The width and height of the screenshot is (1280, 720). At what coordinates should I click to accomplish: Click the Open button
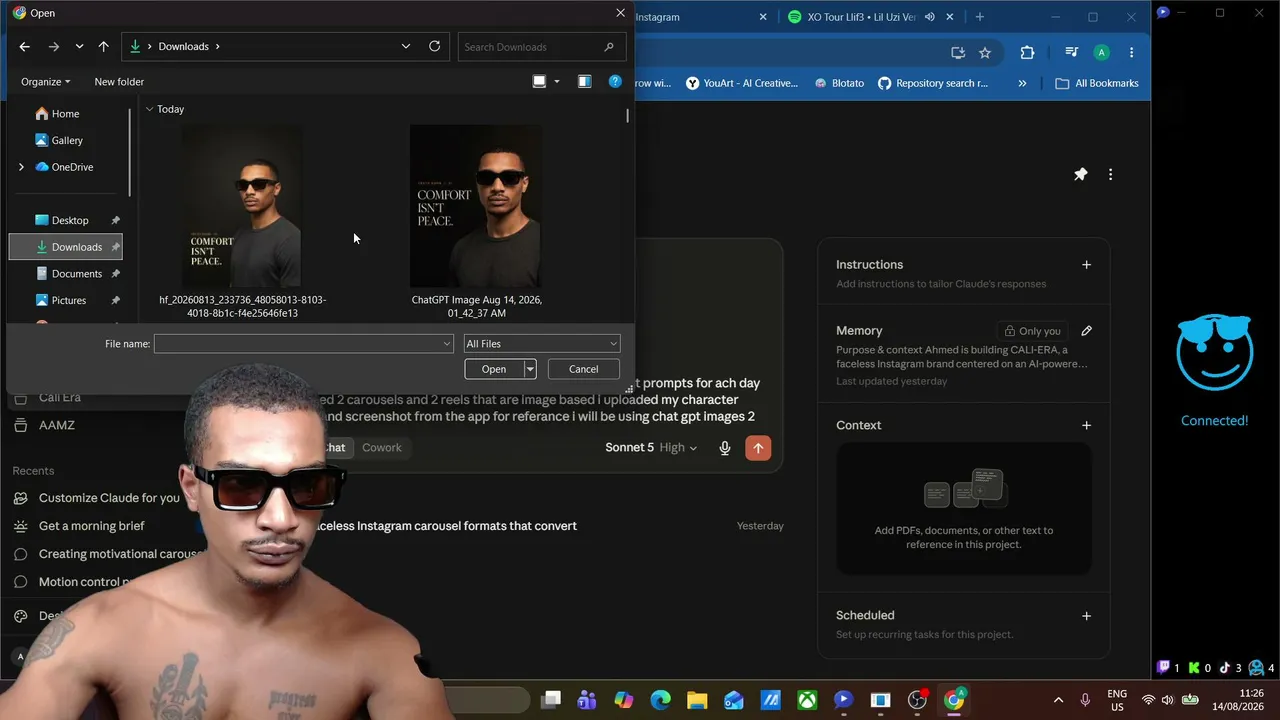click(x=494, y=370)
